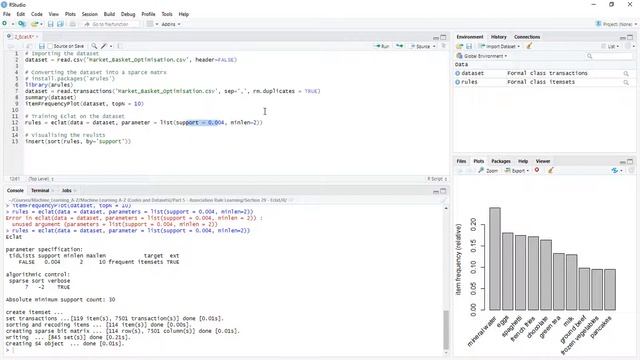Click Top Level scope selector in status bar

pyautogui.click(x=41, y=179)
